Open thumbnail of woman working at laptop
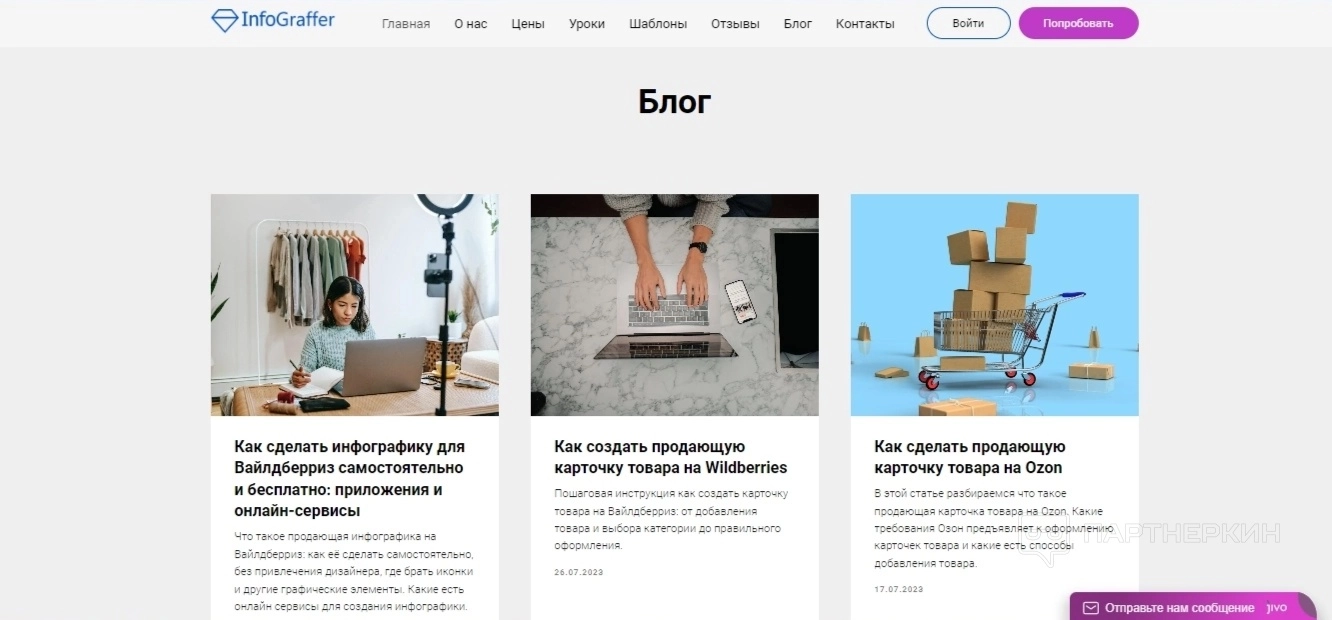The image size is (1332, 620). 355,305
